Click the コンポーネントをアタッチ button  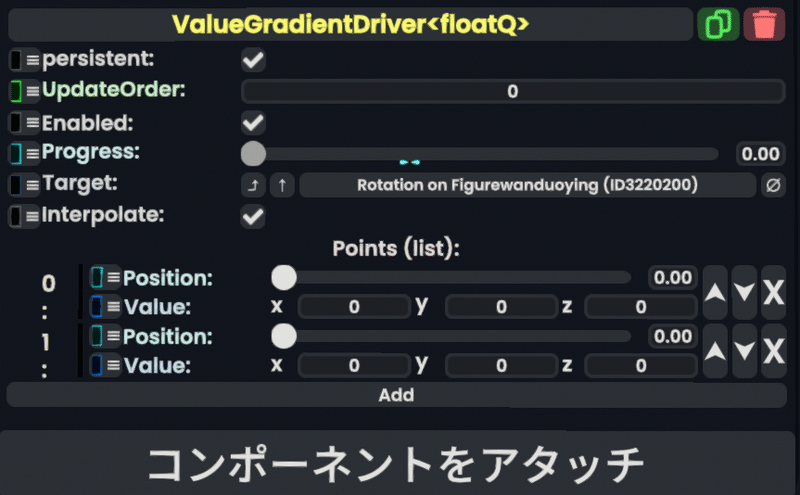[x=396, y=463]
